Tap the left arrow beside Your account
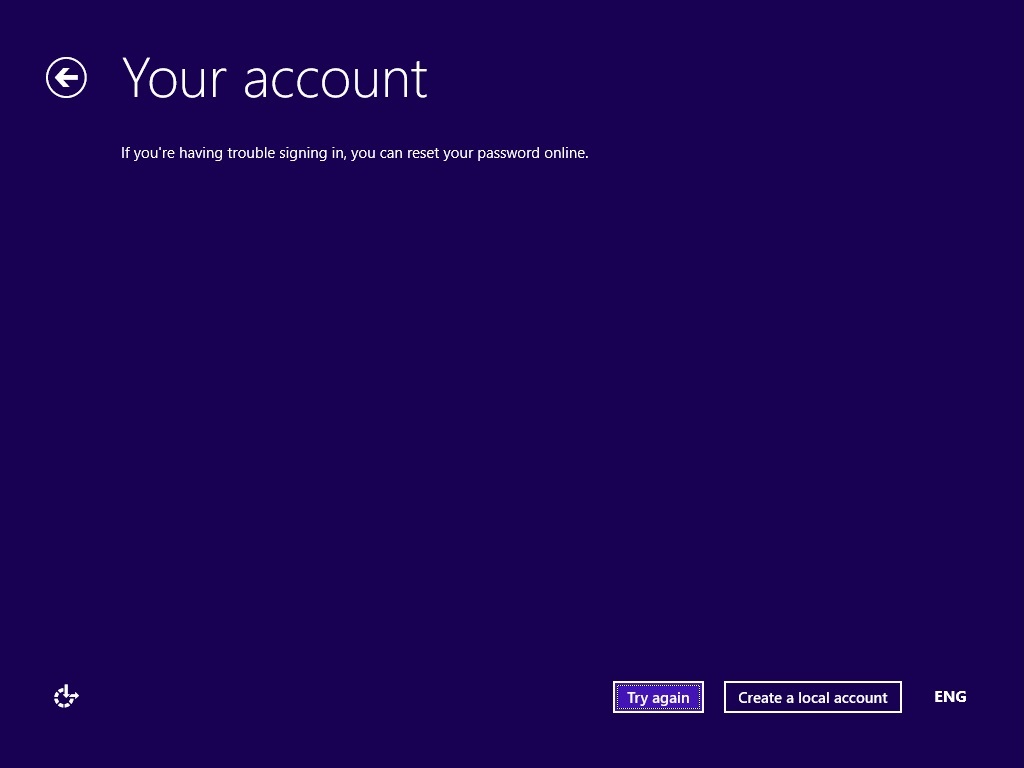Image resolution: width=1024 pixels, height=768 pixels. (x=66, y=78)
